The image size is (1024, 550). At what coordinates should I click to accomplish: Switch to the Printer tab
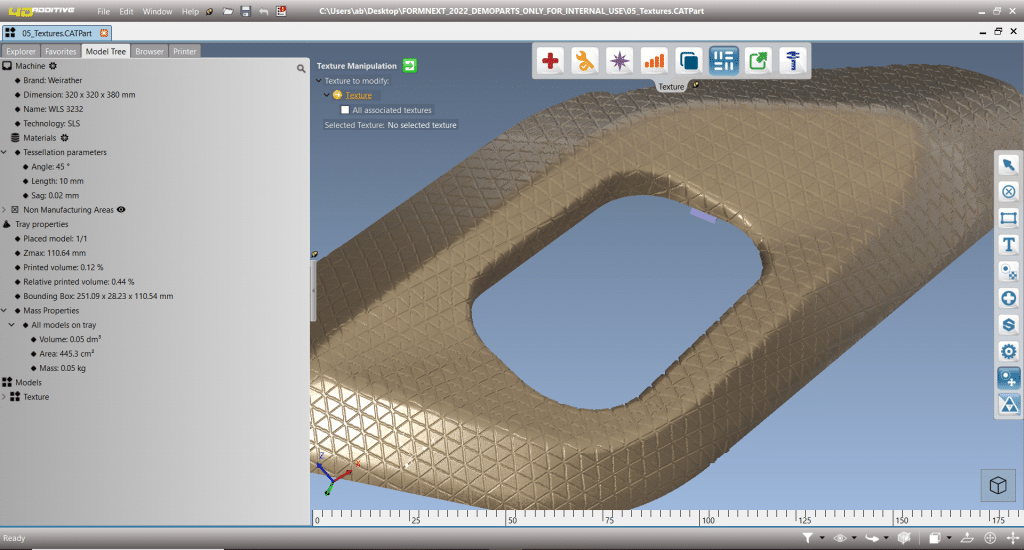[184, 51]
